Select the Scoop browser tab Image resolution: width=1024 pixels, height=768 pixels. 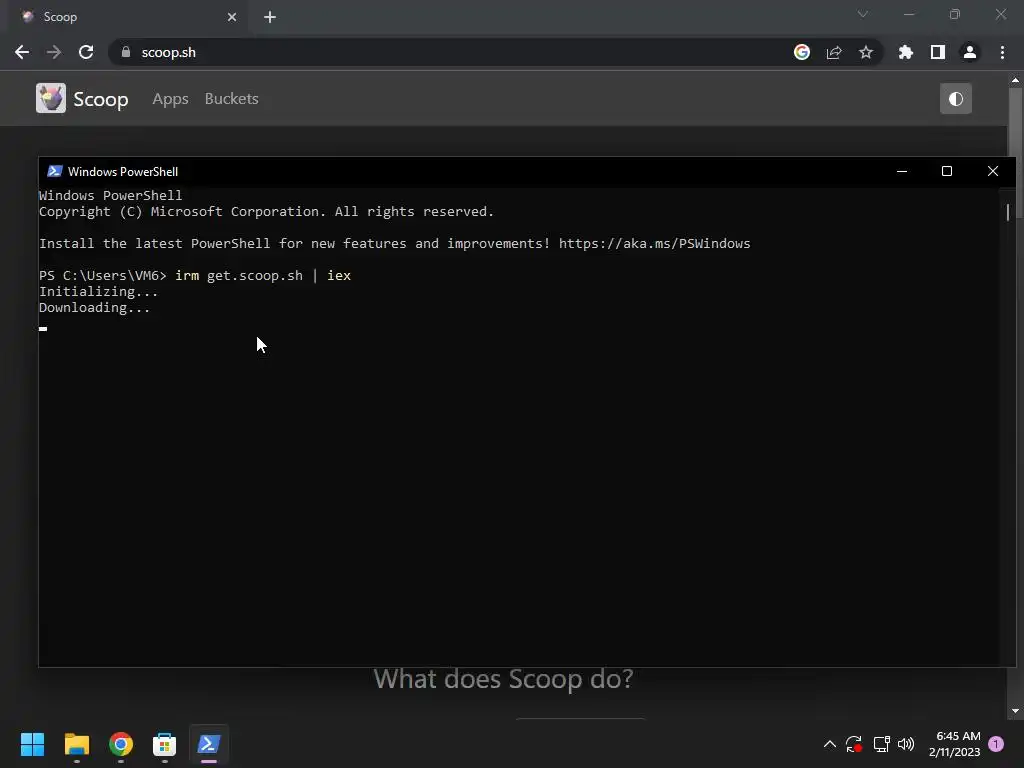tap(128, 17)
